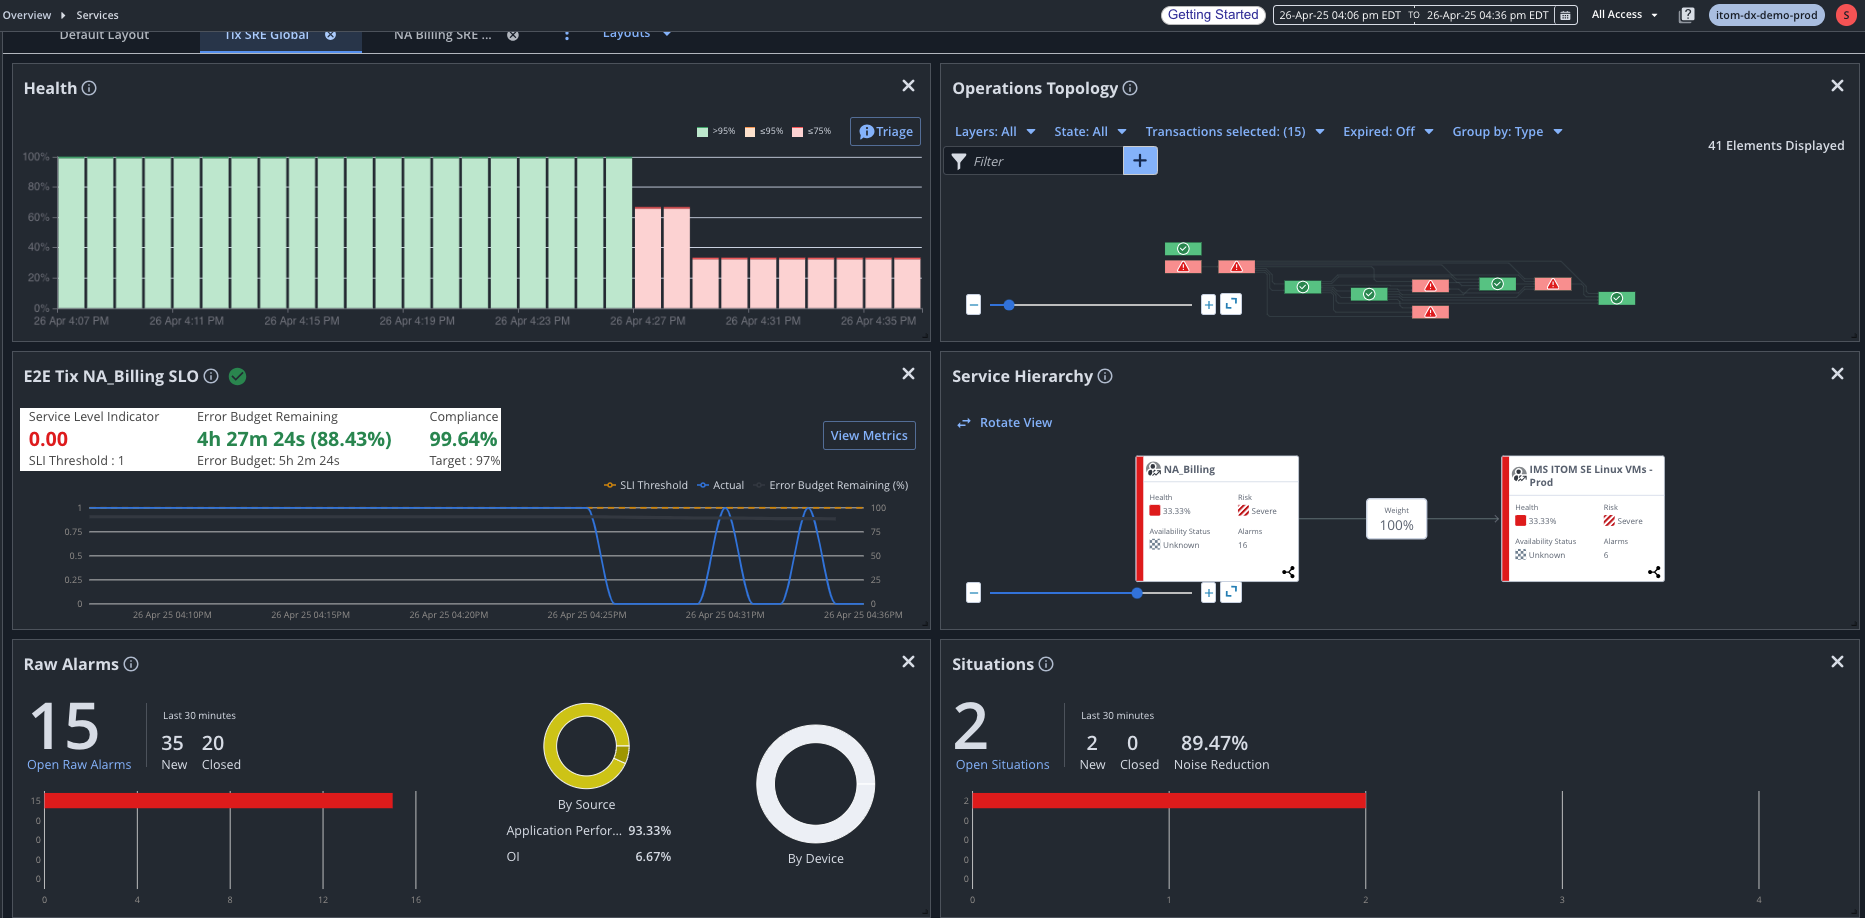Open Getting Started
The width and height of the screenshot is (1865, 918).
(1213, 15)
